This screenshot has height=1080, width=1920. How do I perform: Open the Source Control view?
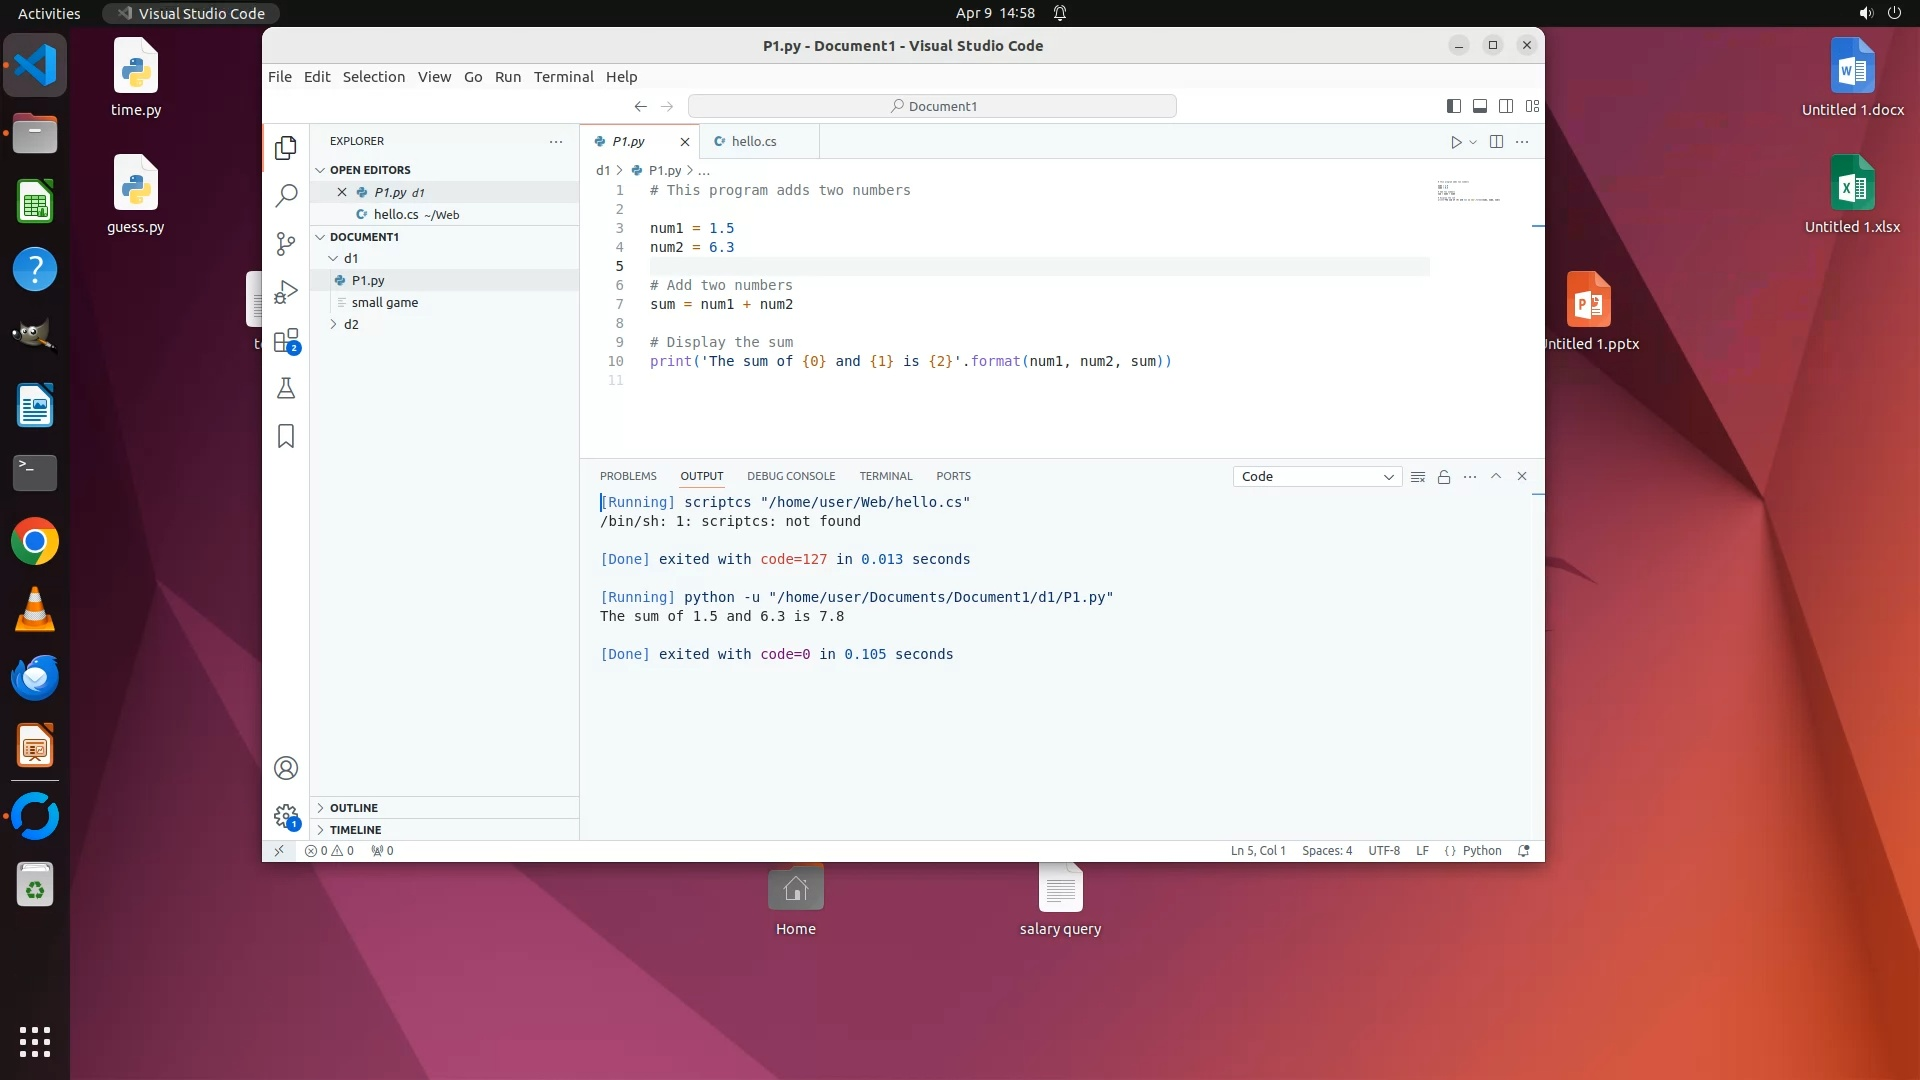point(286,243)
